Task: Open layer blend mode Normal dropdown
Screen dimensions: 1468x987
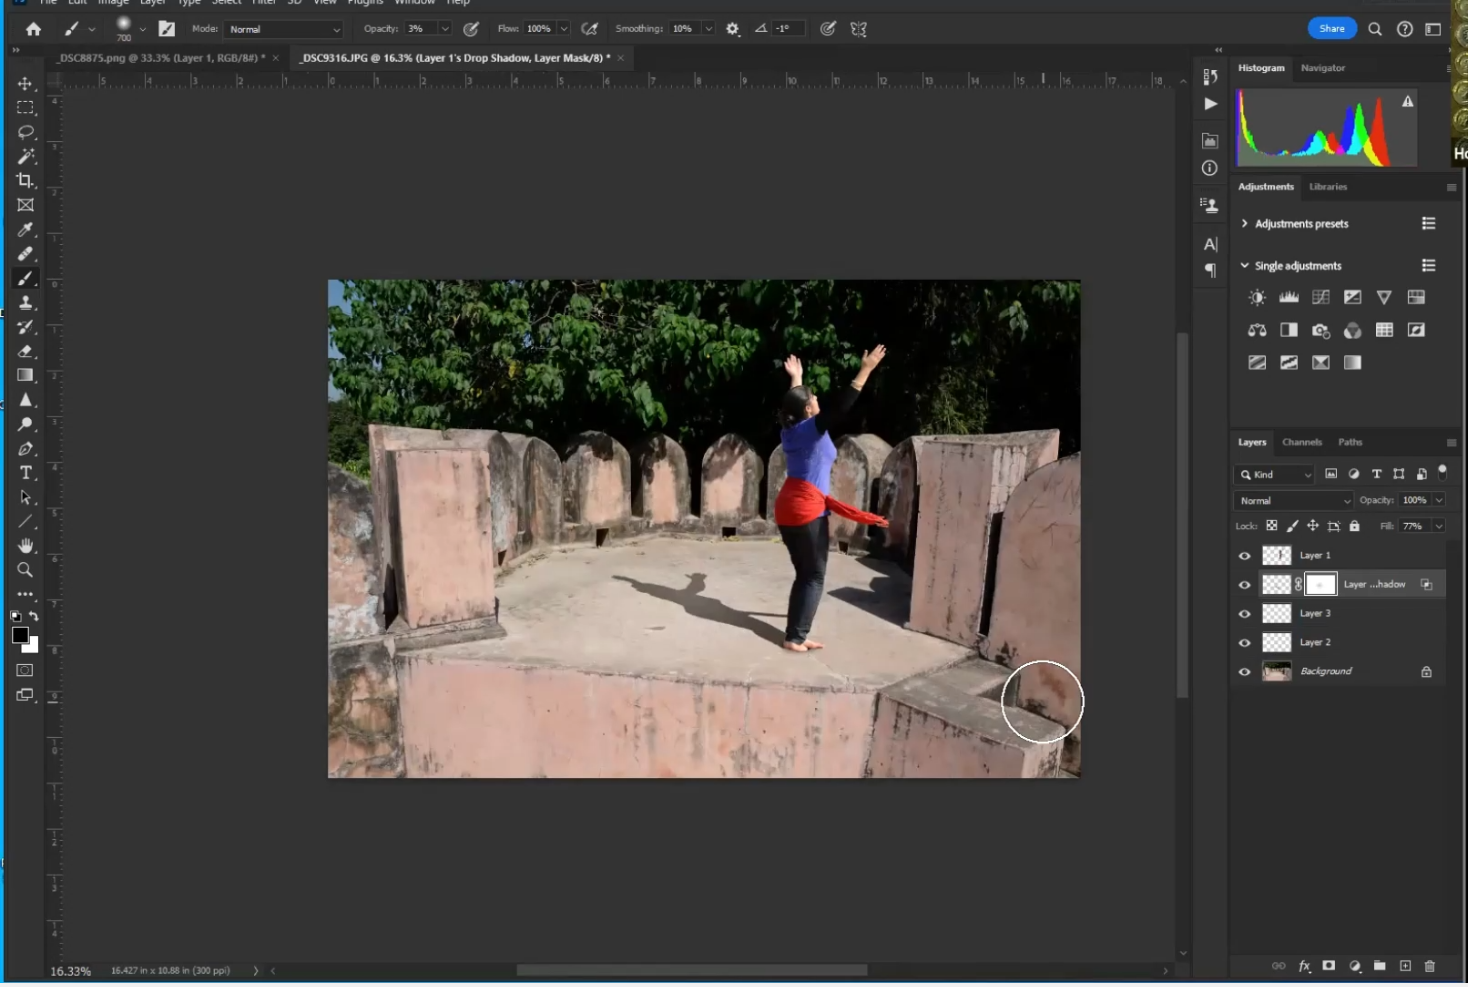Action: click(x=1294, y=500)
